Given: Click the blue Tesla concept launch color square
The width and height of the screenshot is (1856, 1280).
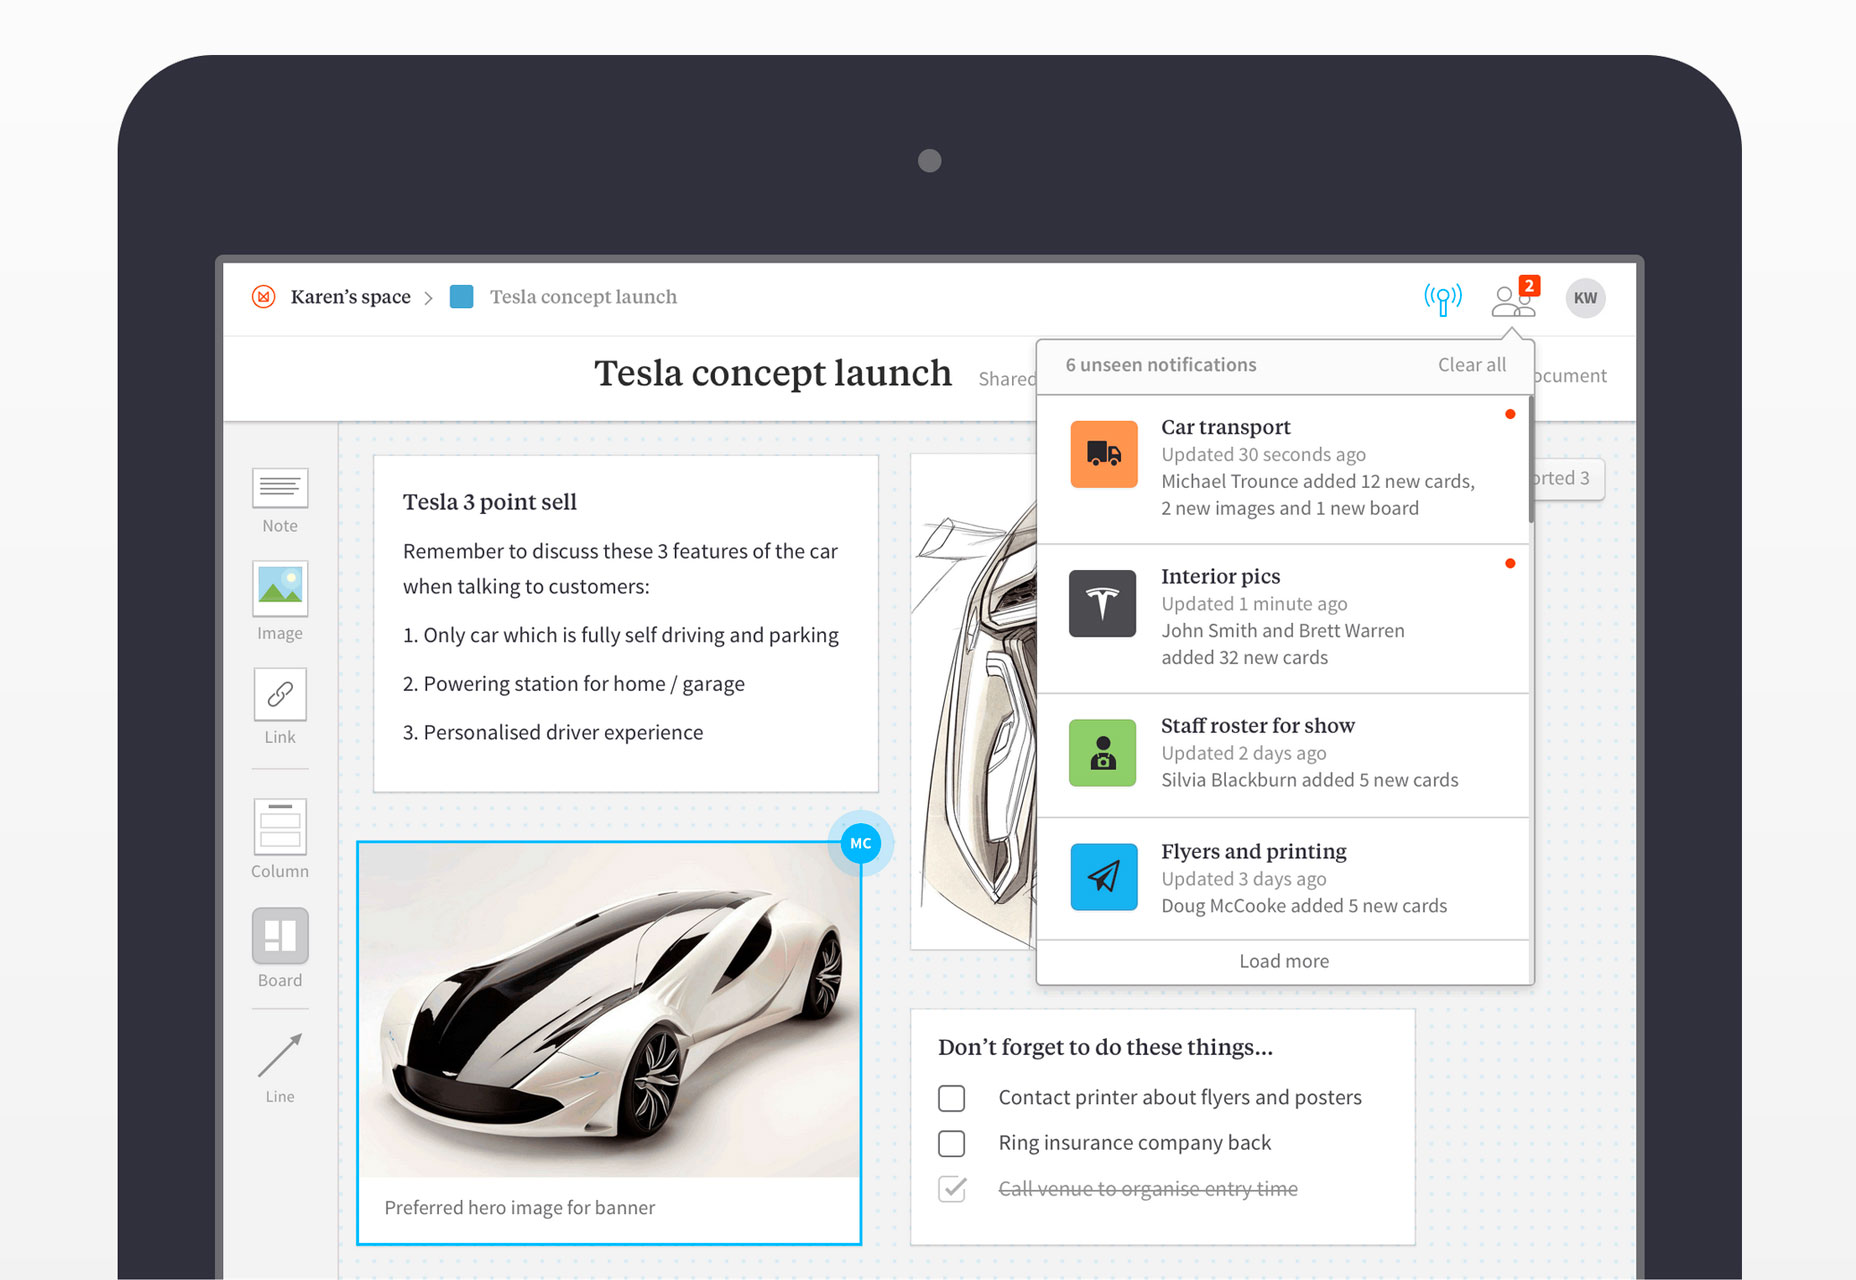Looking at the screenshot, I should click(x=461, y=296).
